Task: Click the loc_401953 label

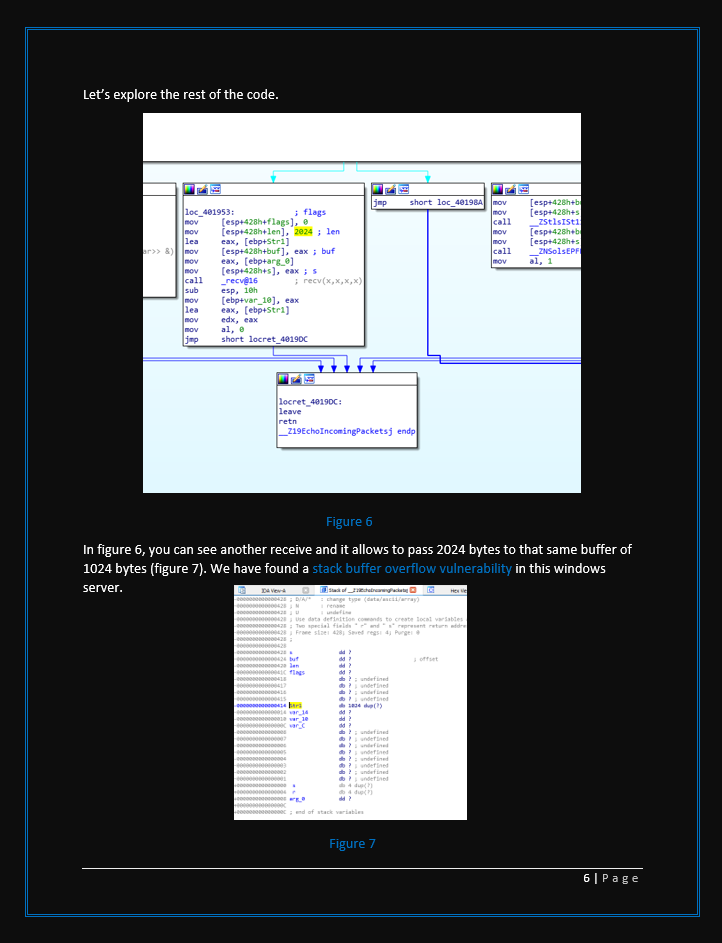Action: pyautogui.click(x=210, y=212)
